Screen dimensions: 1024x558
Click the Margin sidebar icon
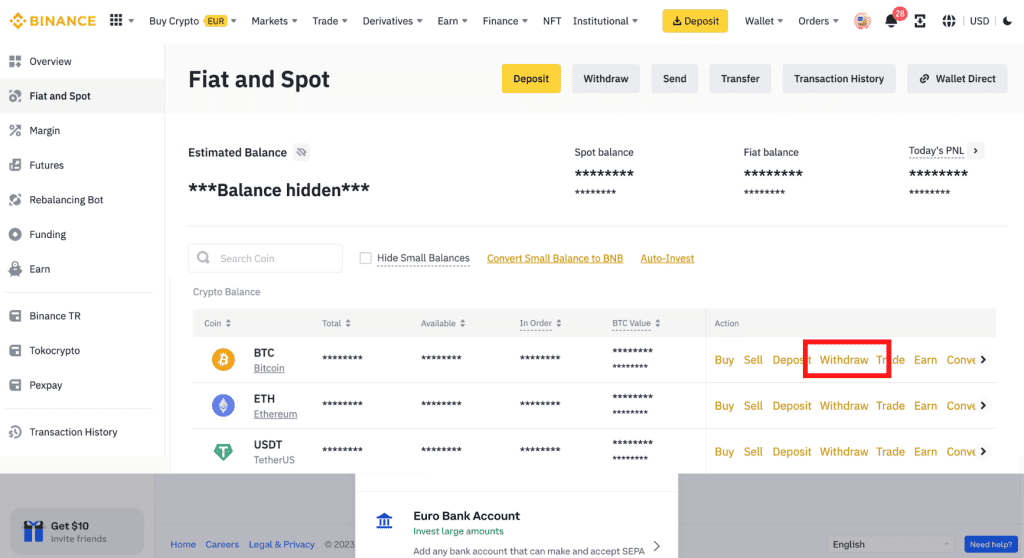click(x=15, y=131)
